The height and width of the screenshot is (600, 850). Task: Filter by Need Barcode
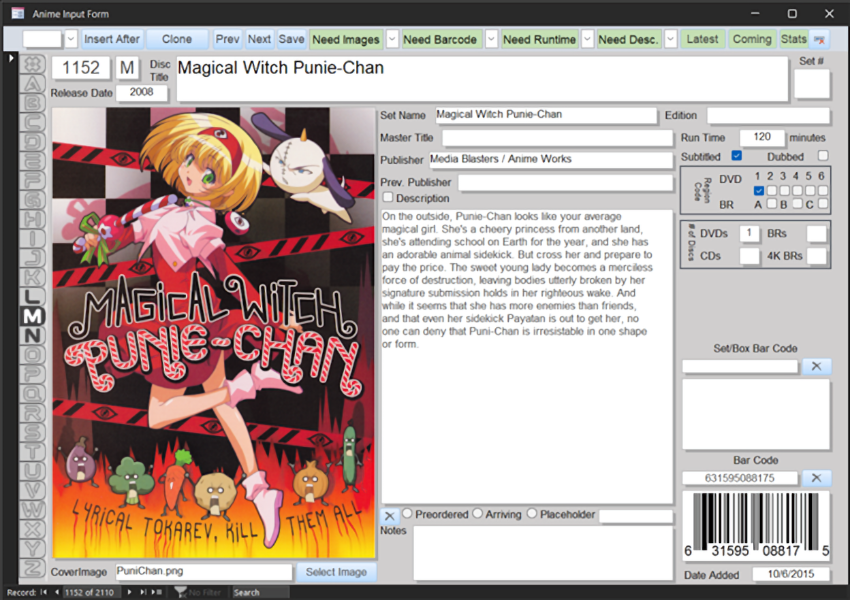pos(440,40)
